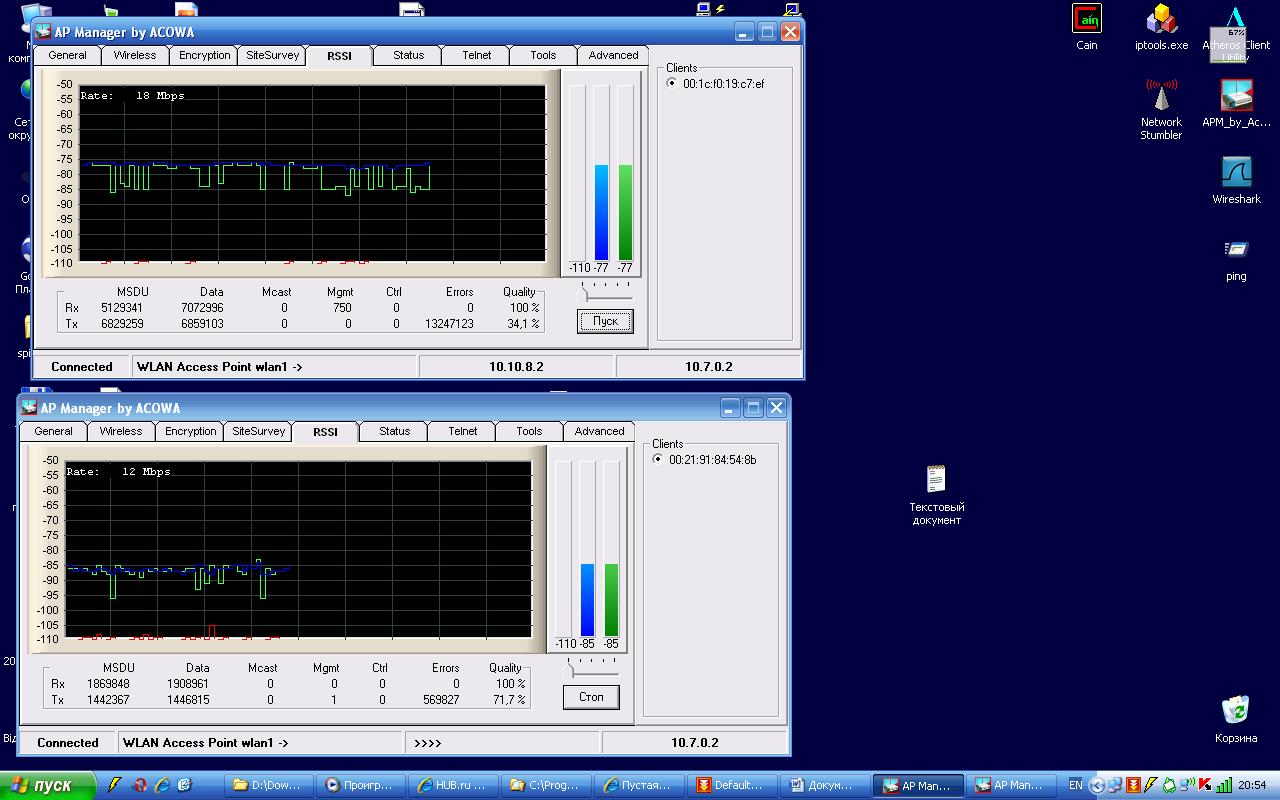Viewport: 1280px width, 800px height.
Task: Open the Wireshark desktop icon
Action: [1236, 173]
